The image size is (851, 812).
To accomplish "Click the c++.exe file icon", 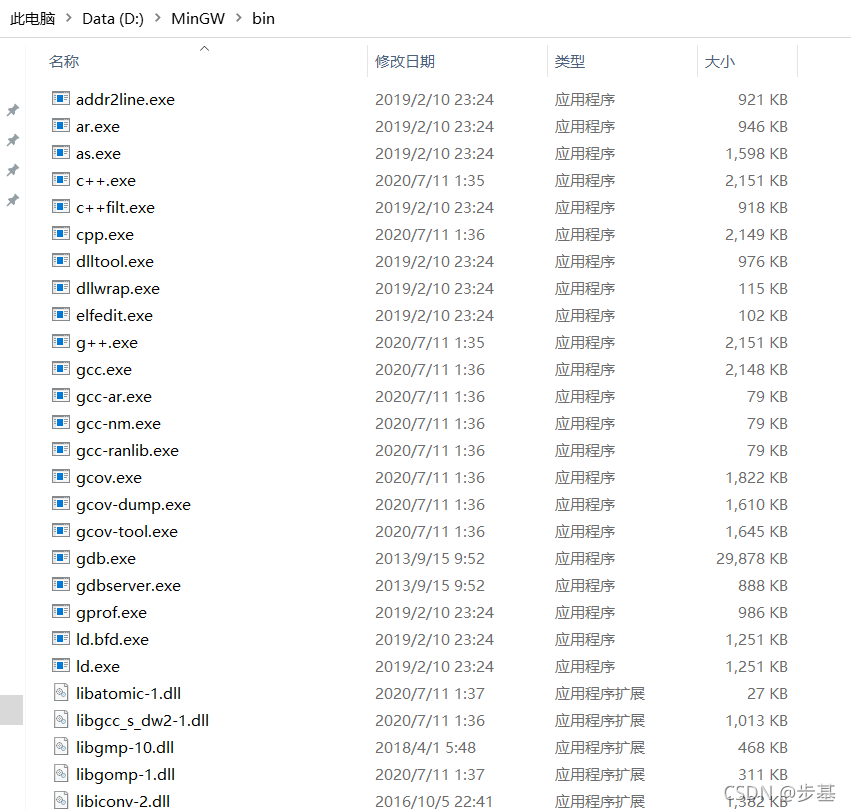I will click(x=61, y=180).
